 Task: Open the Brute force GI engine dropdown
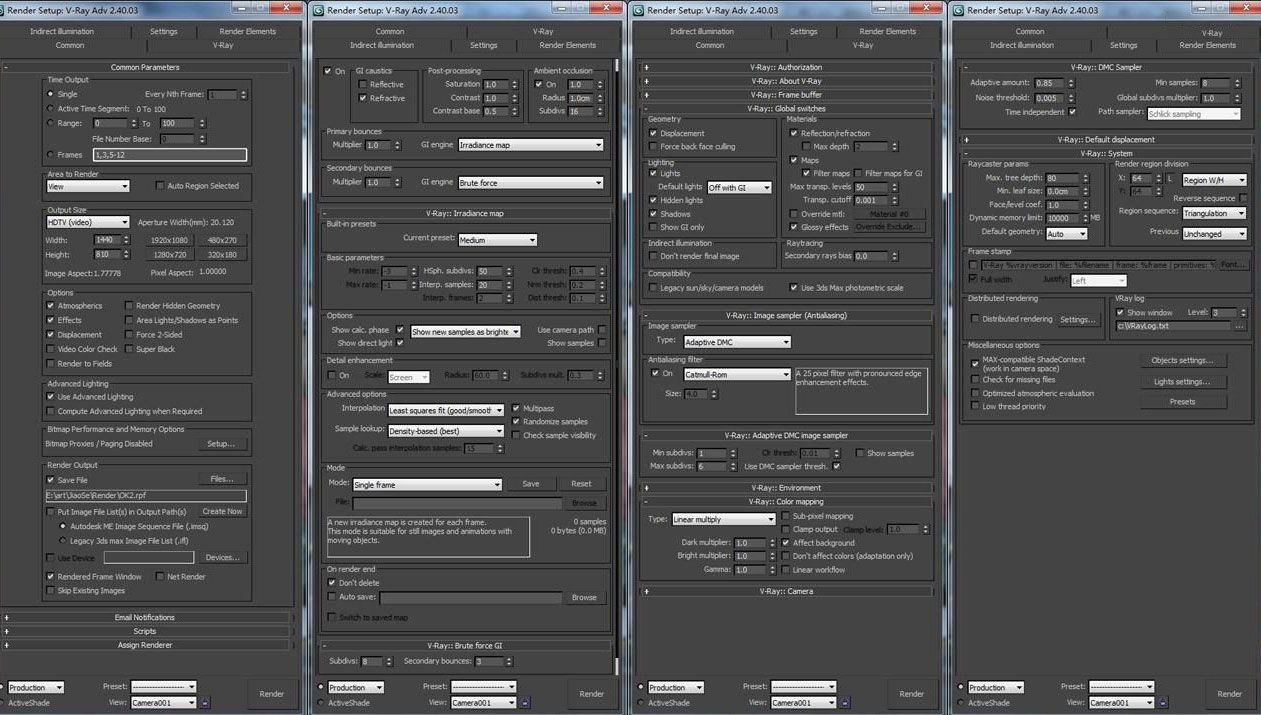tap(531, 183)
